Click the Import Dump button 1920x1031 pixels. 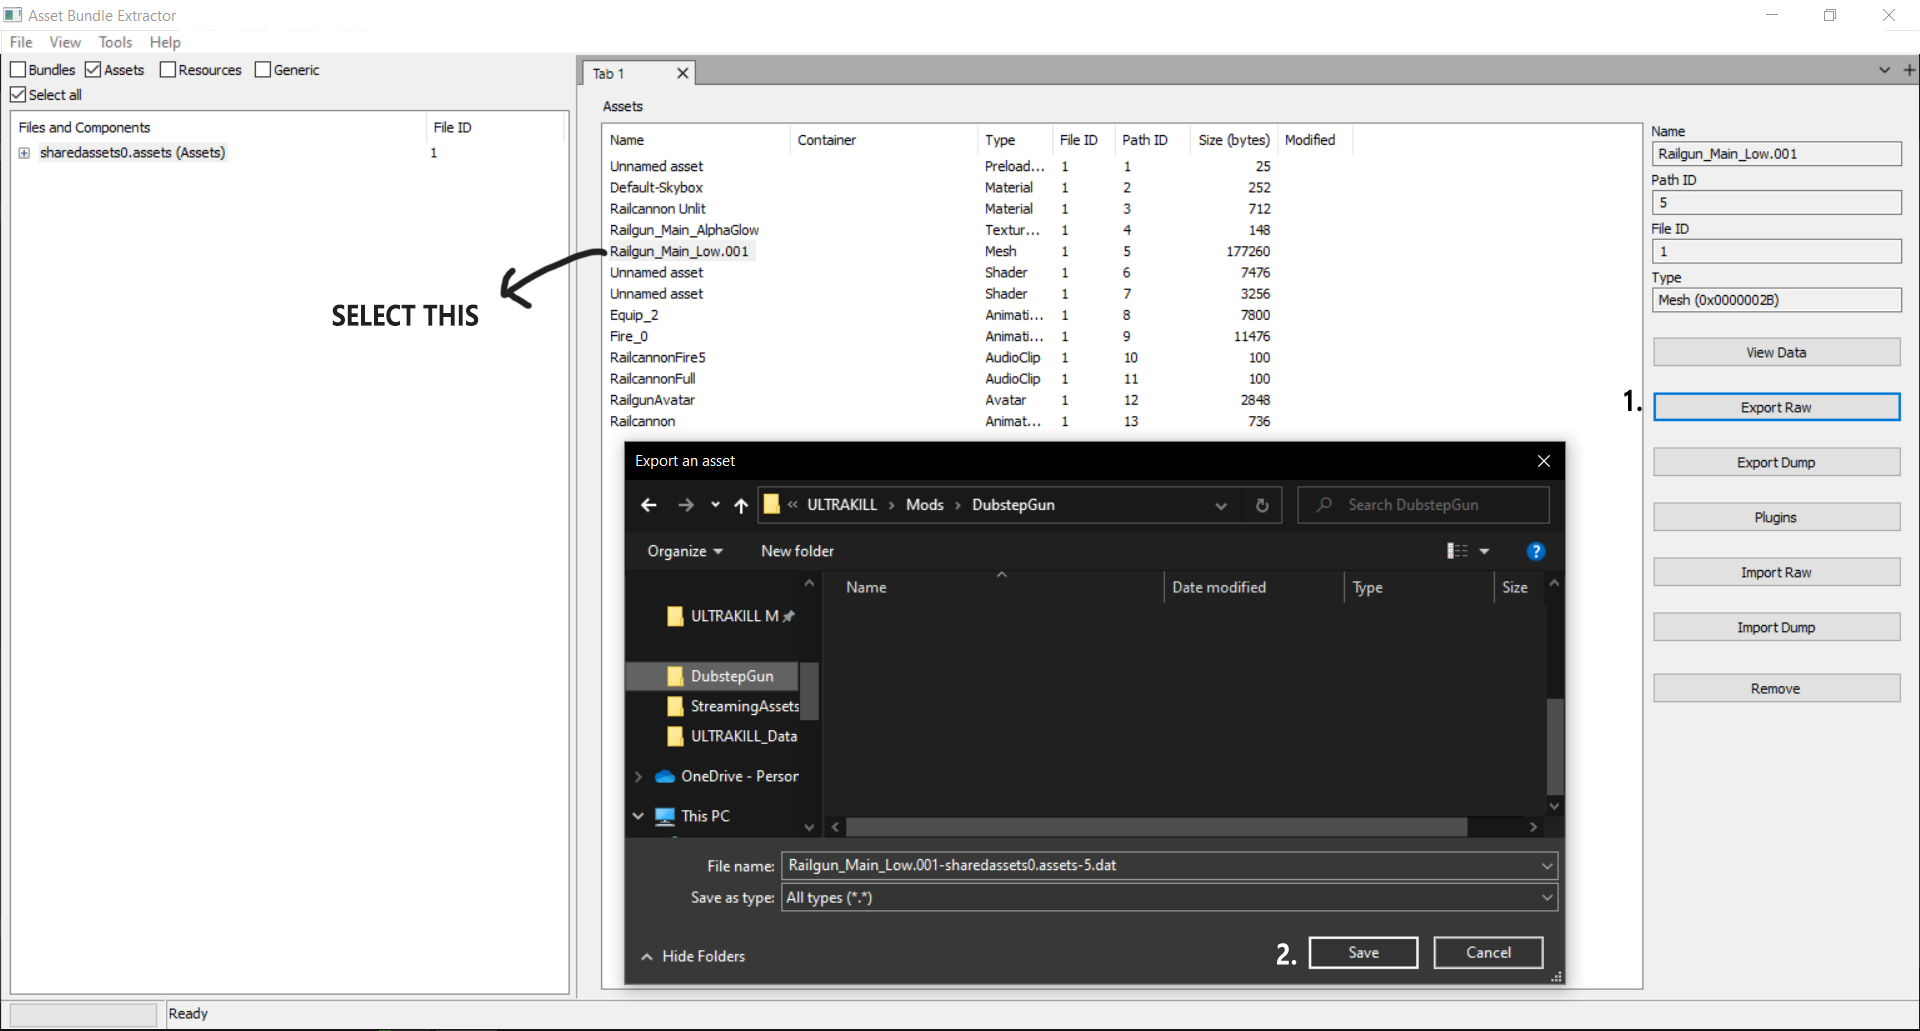pyautogui.click(x=1776, y=627)
